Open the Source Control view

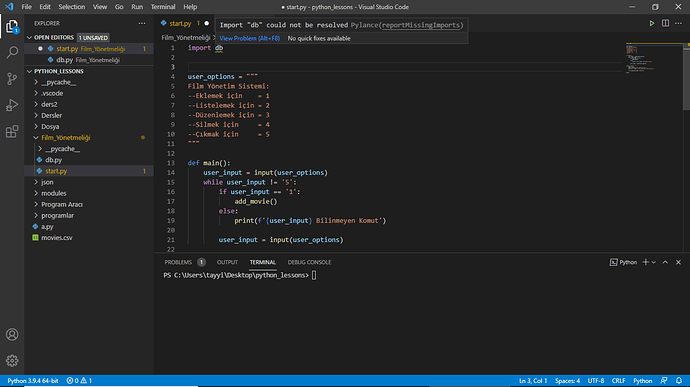pyautogui.click(x=12, y=79)
